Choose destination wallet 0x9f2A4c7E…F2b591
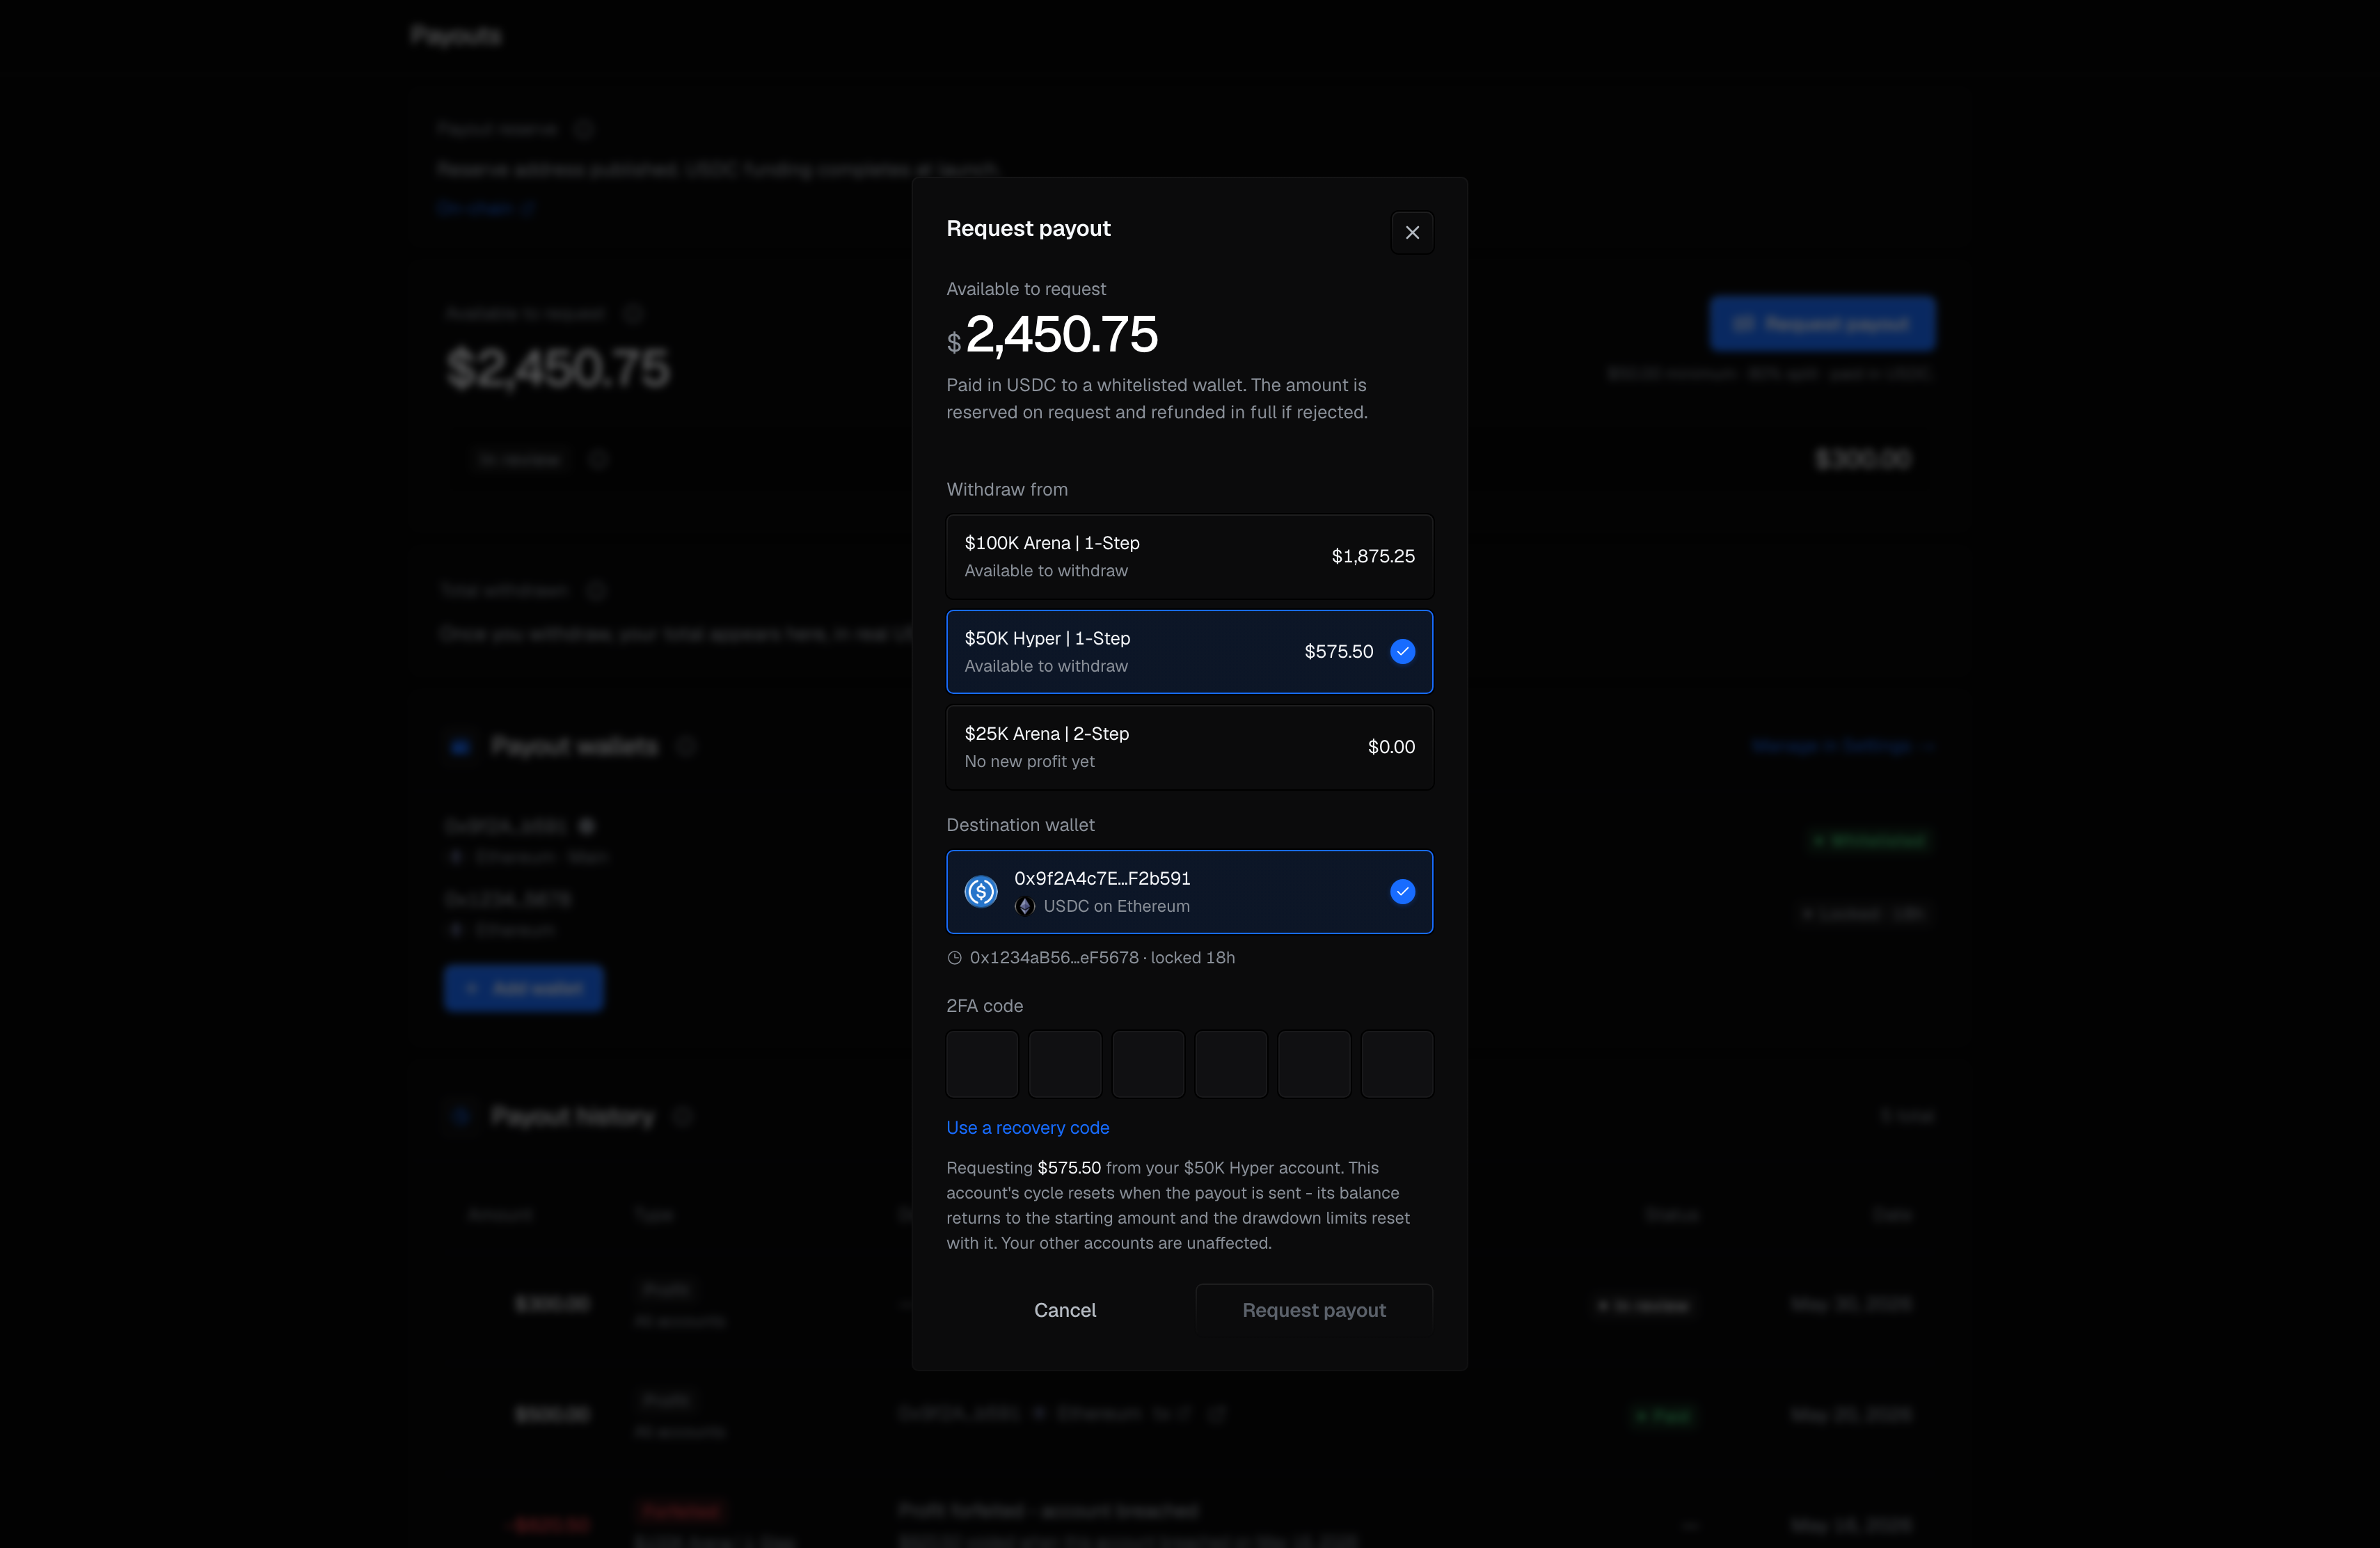The image size is (2380, 1548). tap(1189, 891)
